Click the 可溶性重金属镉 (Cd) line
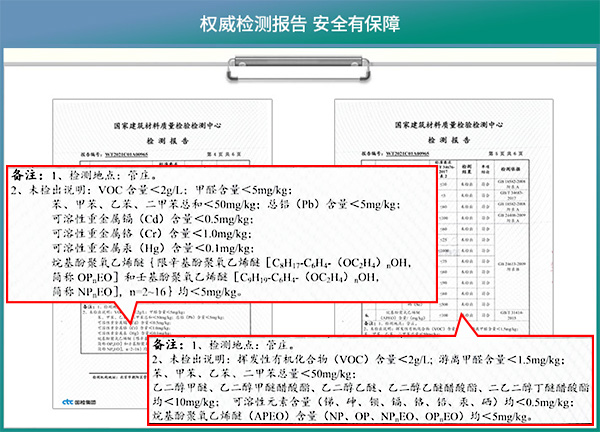600x432 pixels. tap(140, 218)
